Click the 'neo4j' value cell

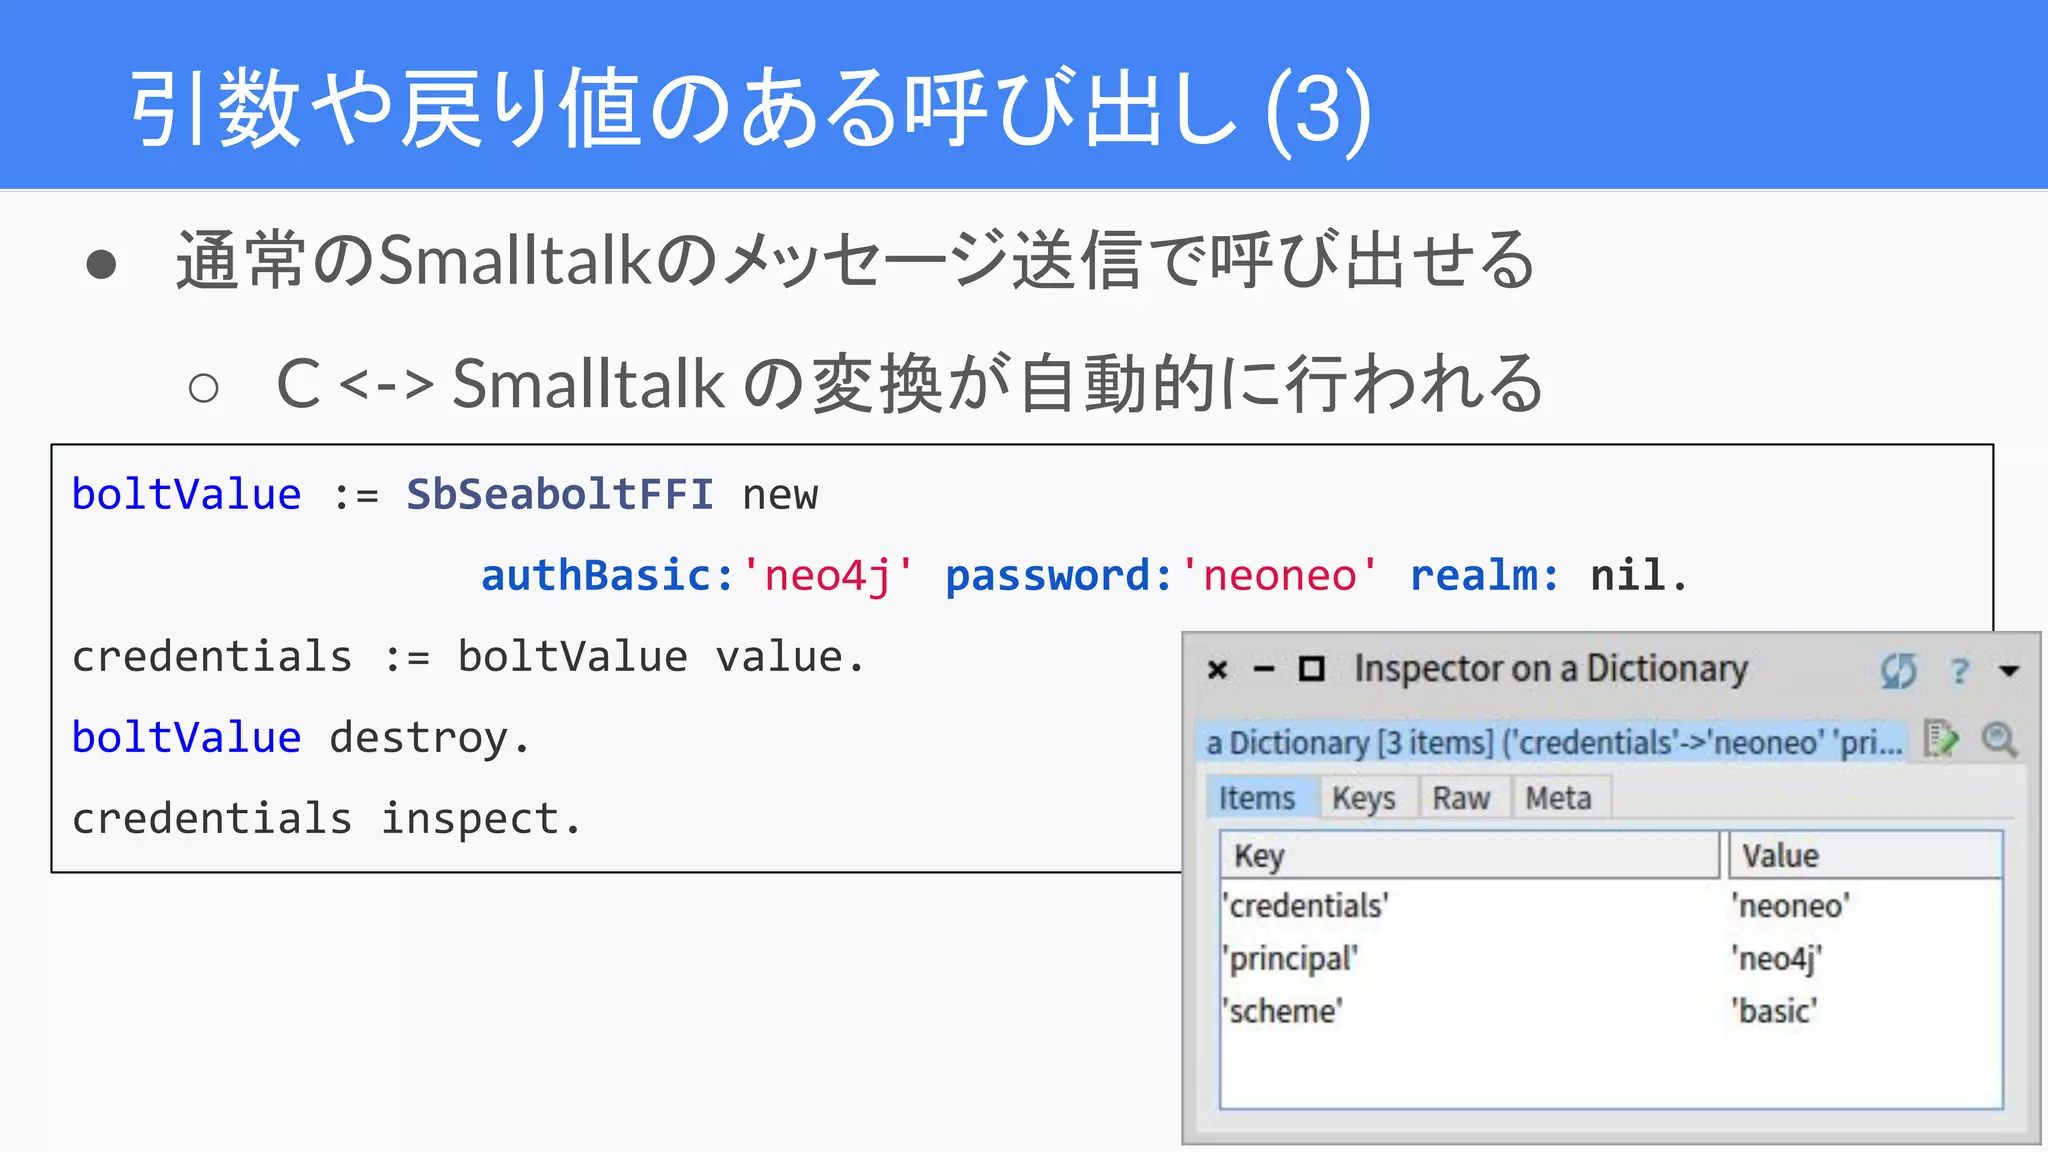pyautogui.click(x=1777, y=959)
